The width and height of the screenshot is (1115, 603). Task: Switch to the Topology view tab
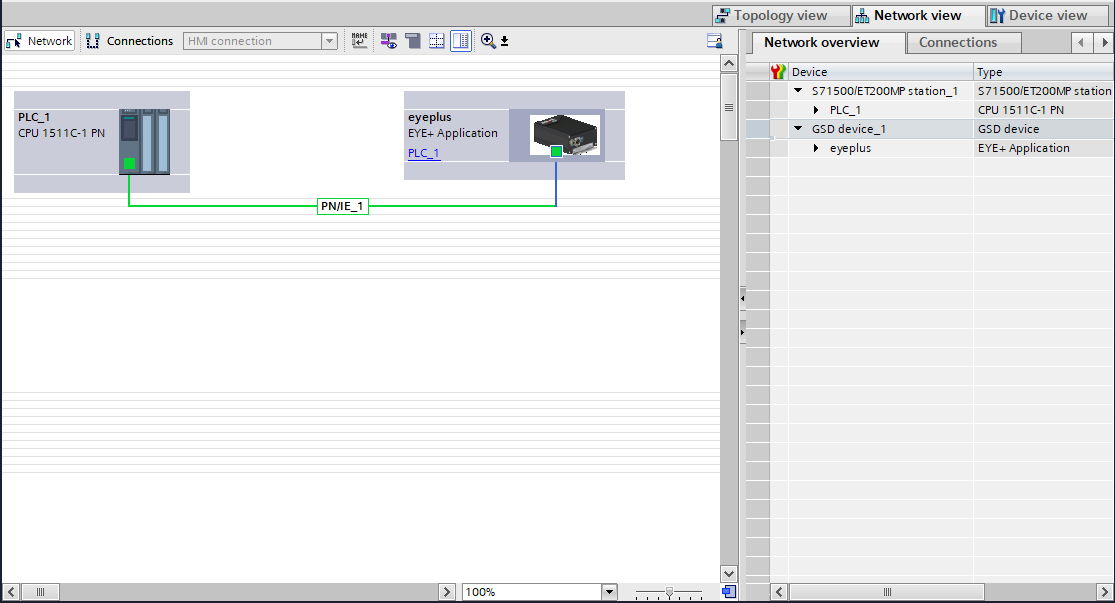[x=772, y=15]
